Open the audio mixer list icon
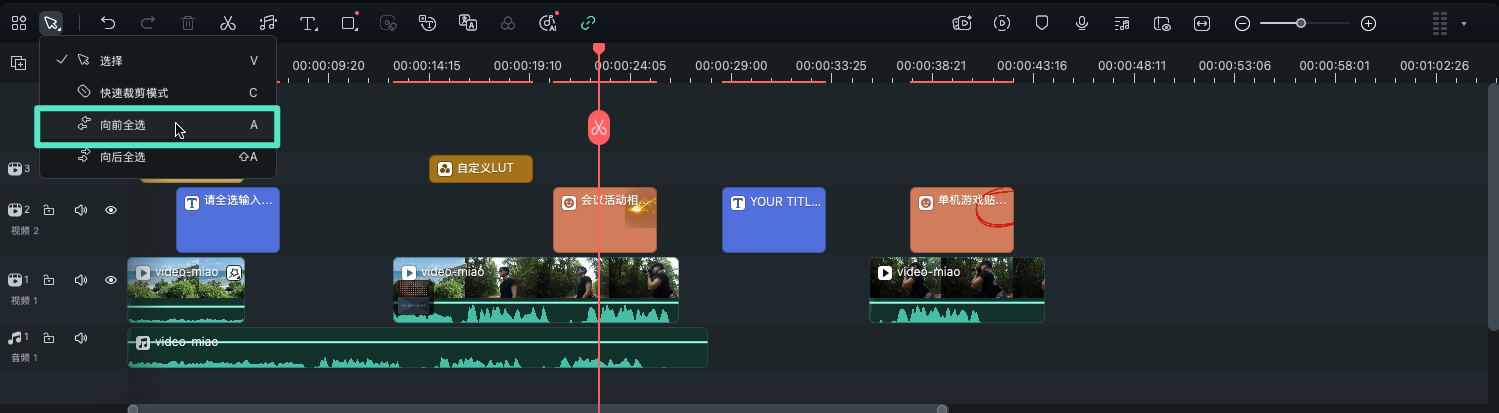The width and height of the screenshot is (1499, 413). pos(1122,23)
